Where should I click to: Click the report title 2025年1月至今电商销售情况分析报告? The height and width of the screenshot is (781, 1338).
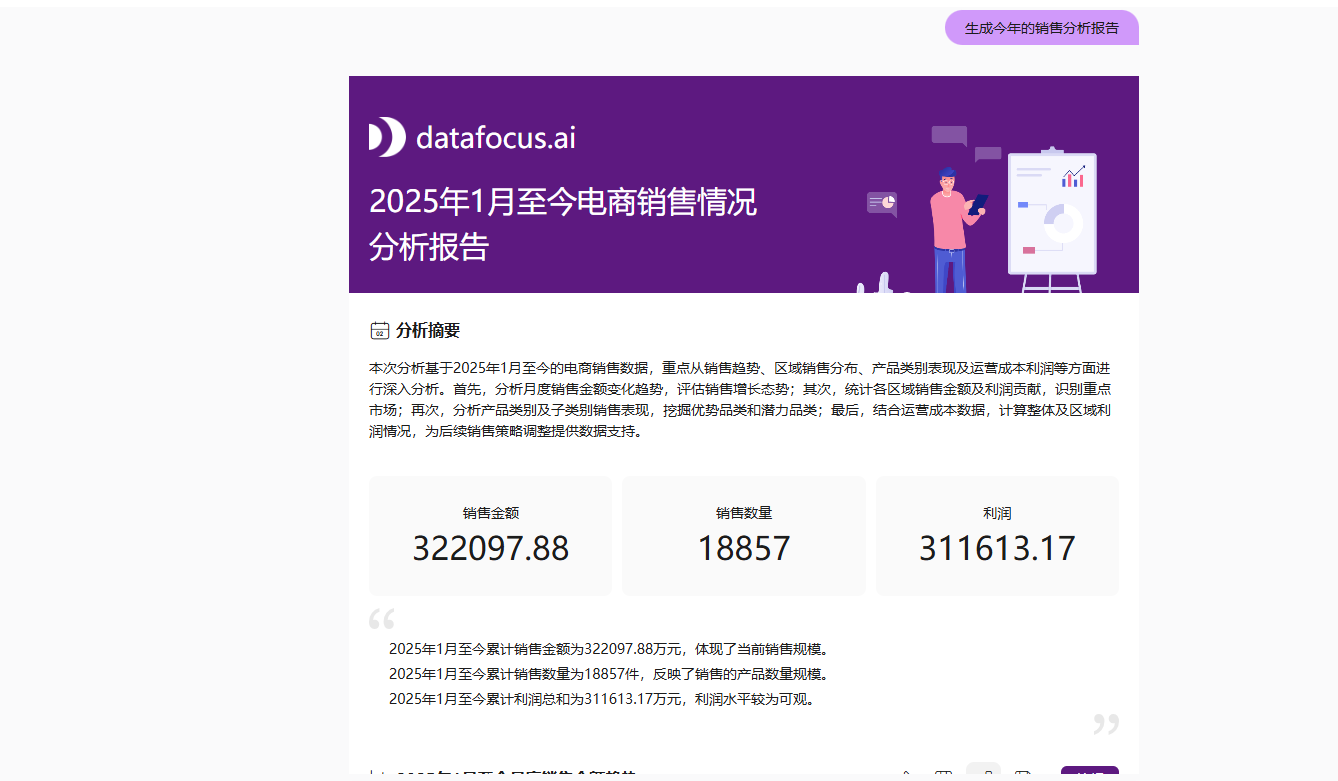[563, 226]
